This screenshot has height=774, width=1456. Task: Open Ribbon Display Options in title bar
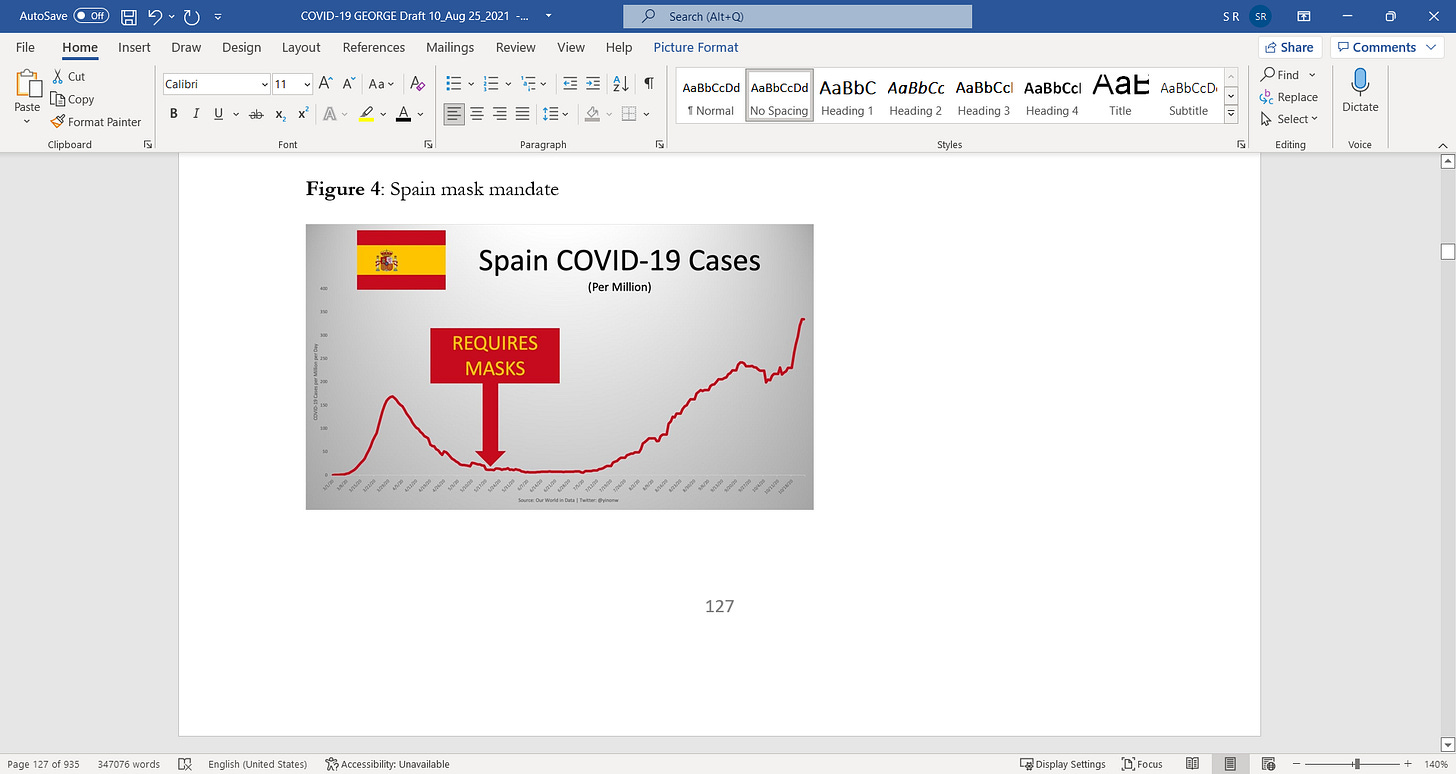[1303, 16]
